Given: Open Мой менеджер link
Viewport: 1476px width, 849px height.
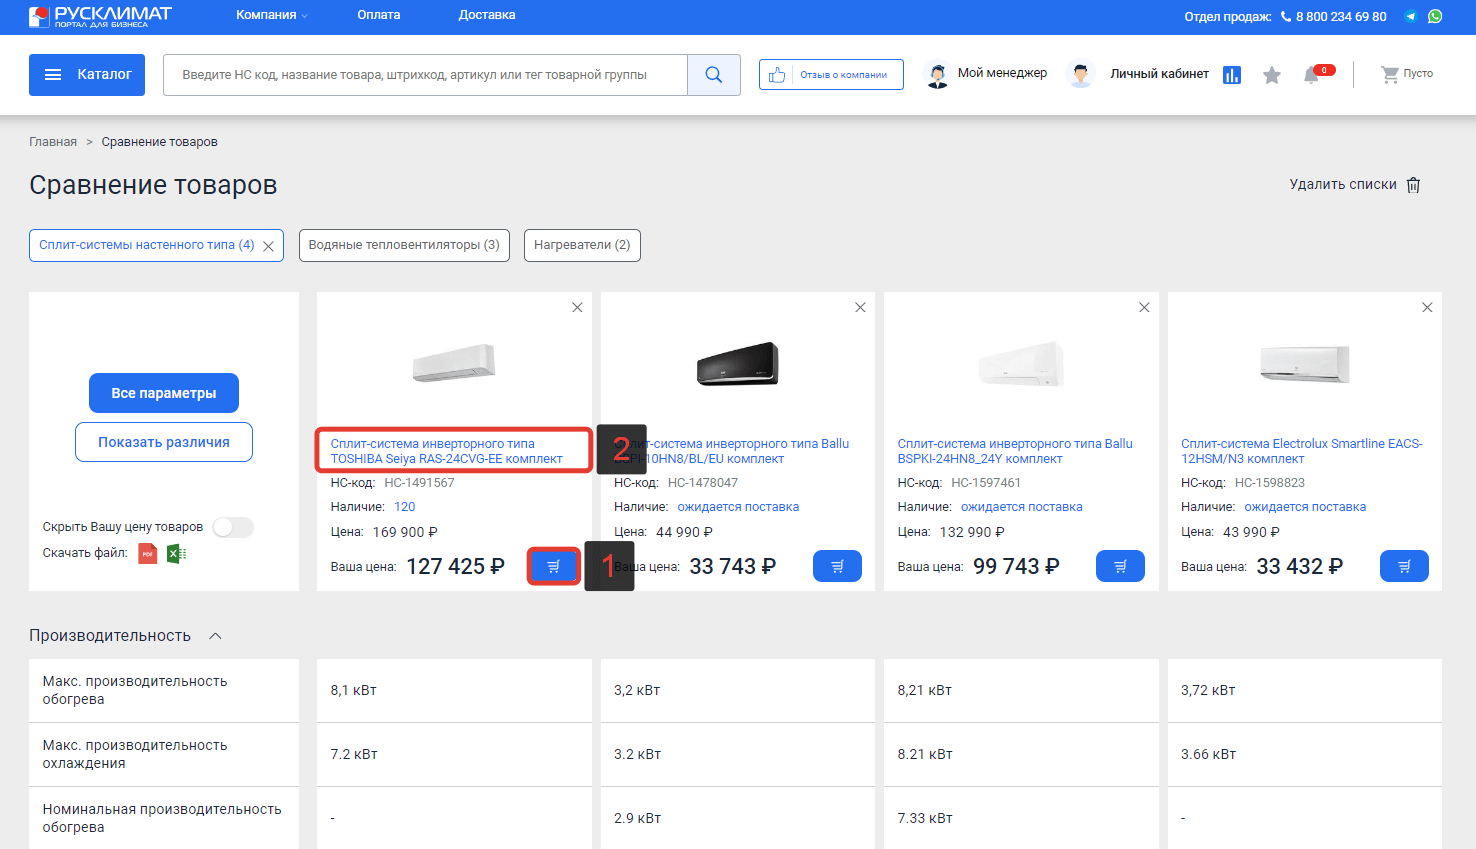Looking at the screenshot, I should [x=1002, y=73].
